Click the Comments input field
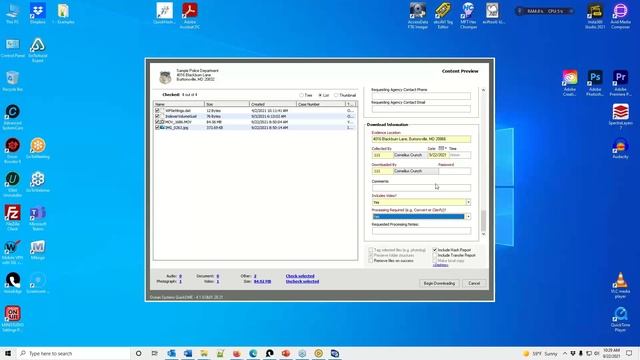Viewport: 640px width, 360px height. pyautogui.click(x=421, y=187)
